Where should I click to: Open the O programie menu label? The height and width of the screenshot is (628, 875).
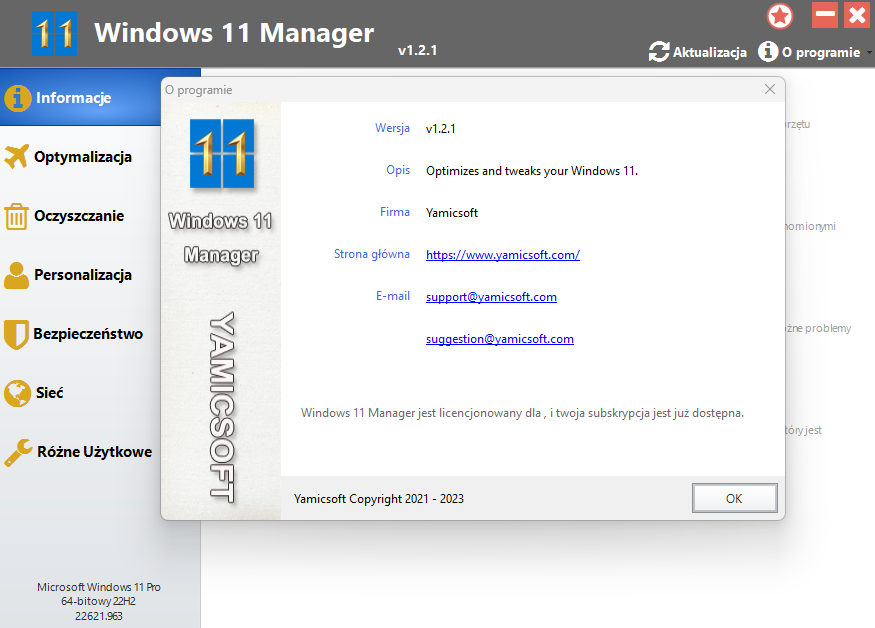pos(821,52)
